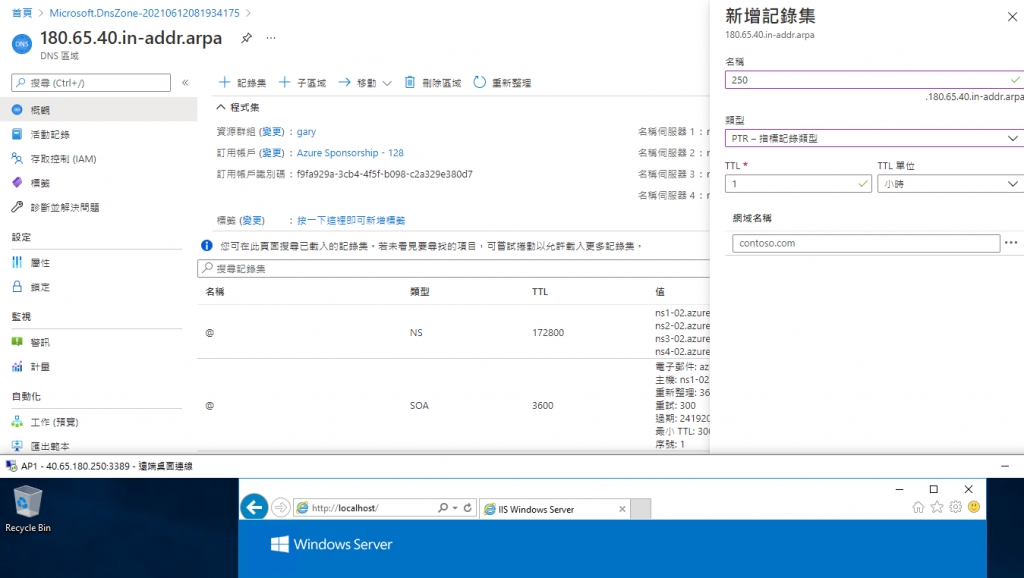Click the record set search field
The width and height of the screenshot is (1024, 578).
point(453,268)
